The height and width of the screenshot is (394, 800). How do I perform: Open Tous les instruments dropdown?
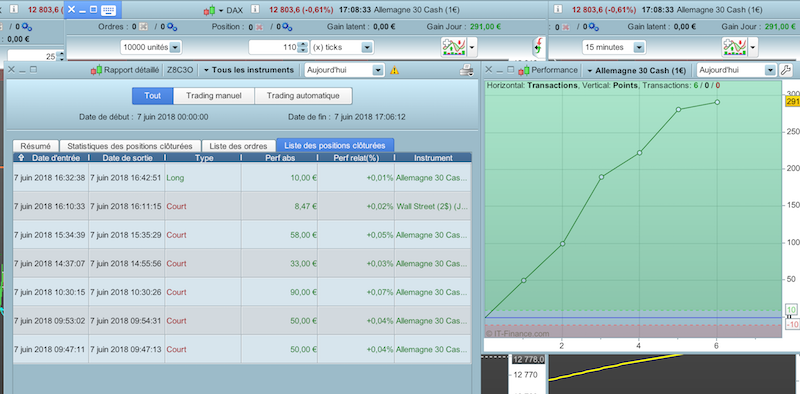point(248,70)
